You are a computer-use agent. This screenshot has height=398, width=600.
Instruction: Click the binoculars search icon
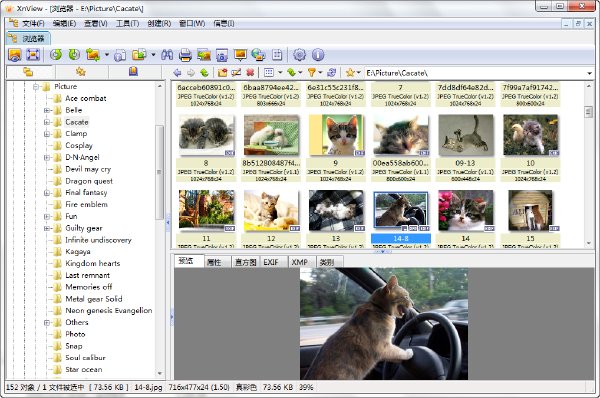click(x=167, y=55)
